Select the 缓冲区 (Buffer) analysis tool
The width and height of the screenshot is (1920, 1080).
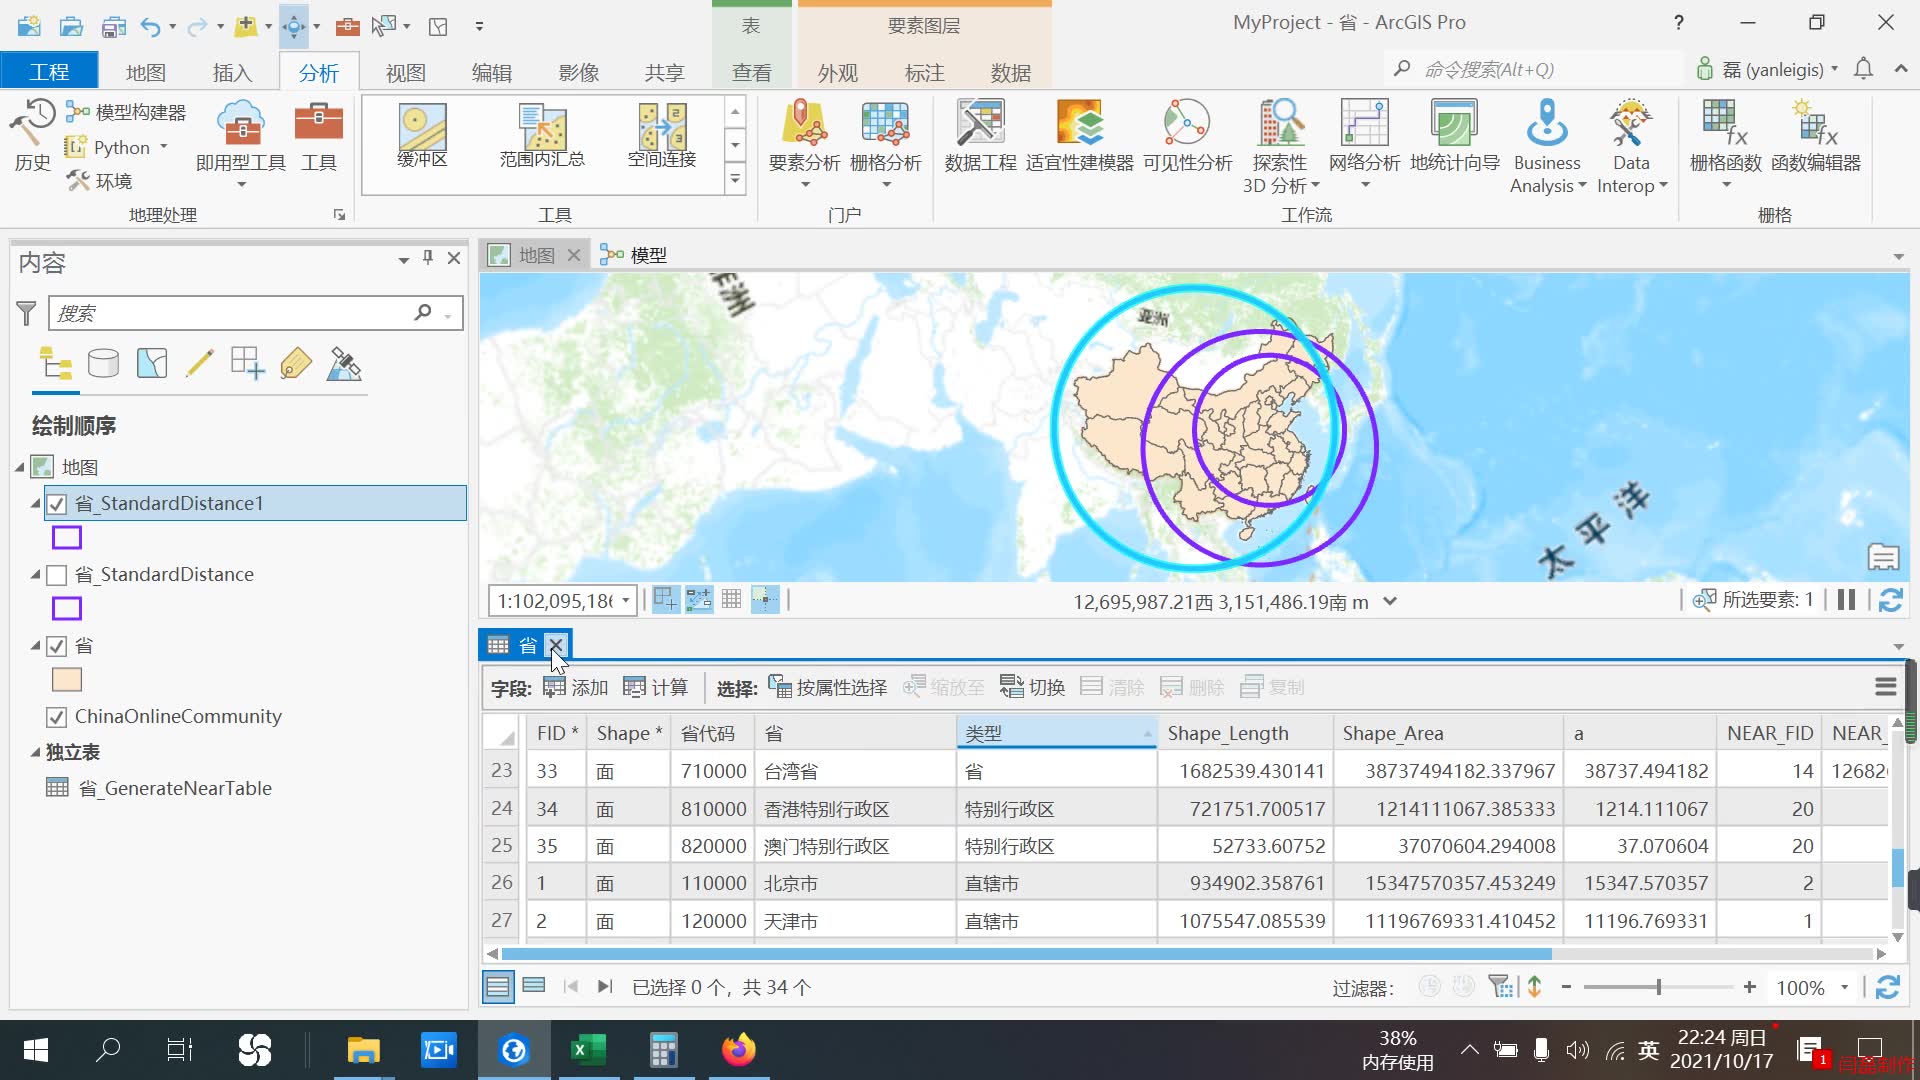pyautogui.click(x=422, y=135)
